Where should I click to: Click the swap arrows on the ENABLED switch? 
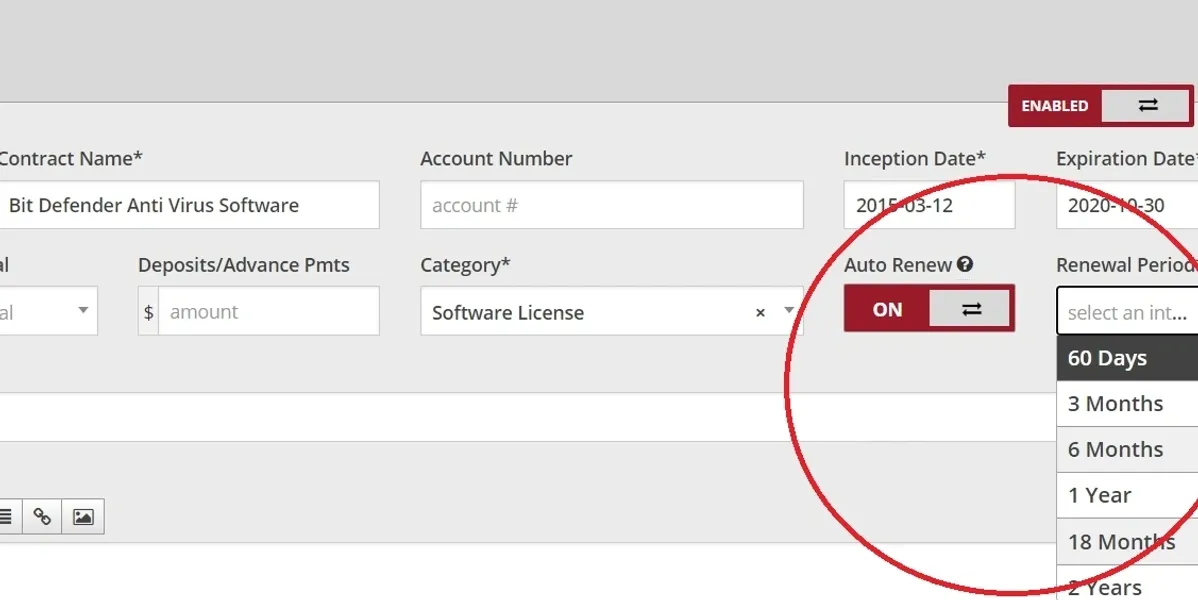pos(1146,105)
